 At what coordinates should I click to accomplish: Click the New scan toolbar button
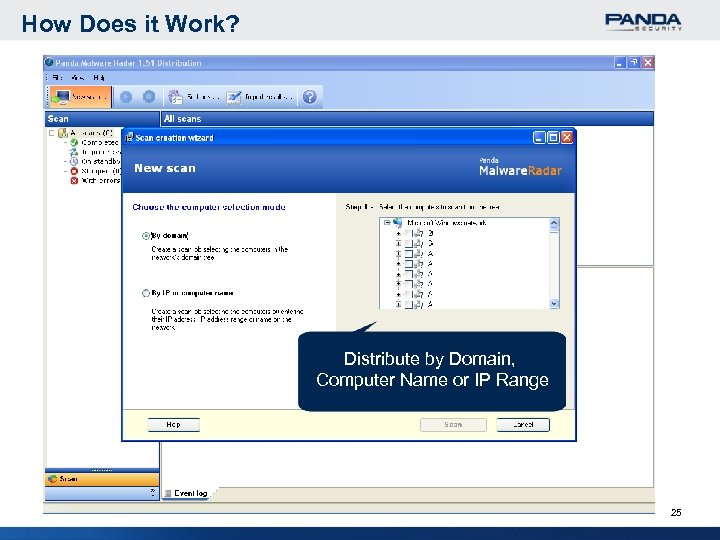[80, 97]
